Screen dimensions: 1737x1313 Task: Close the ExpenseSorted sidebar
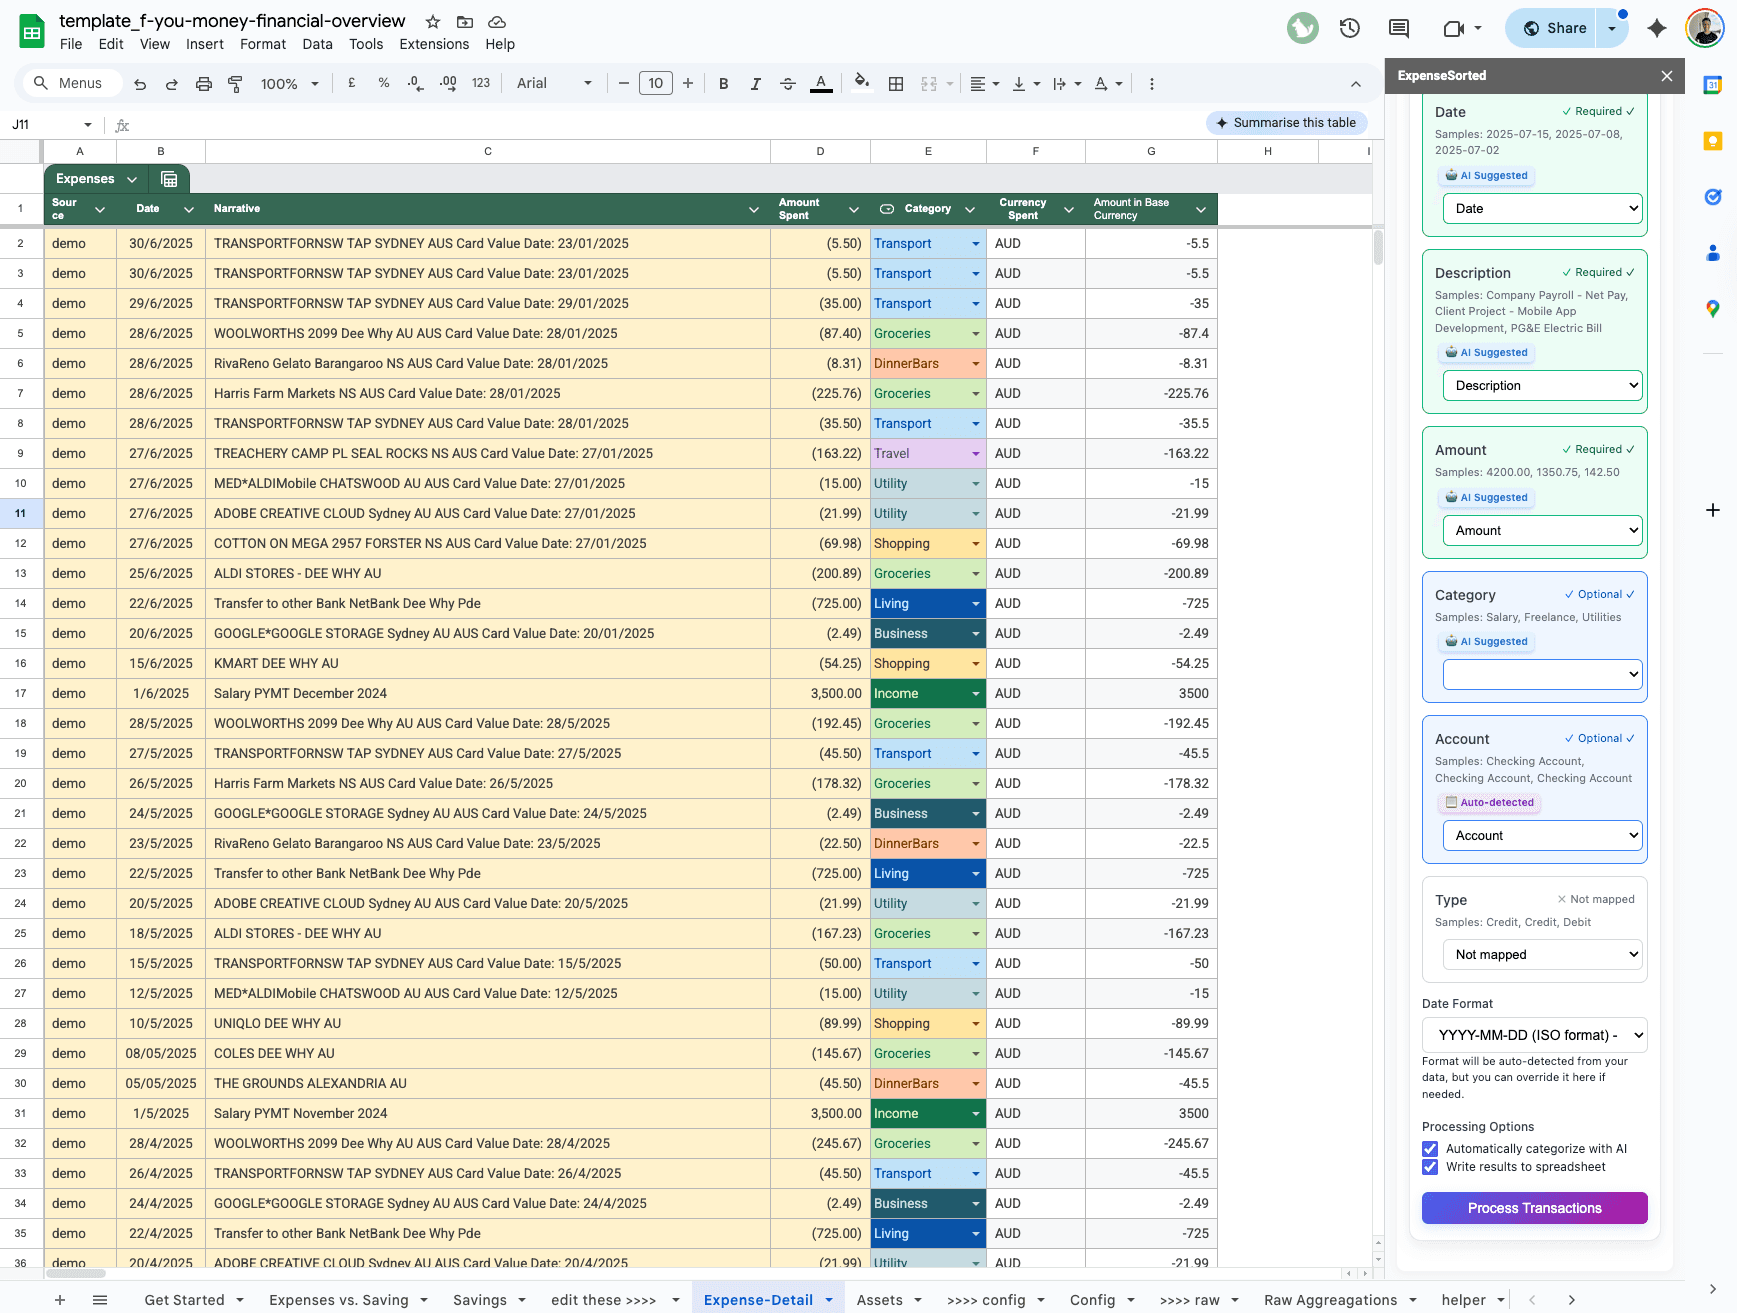click(x=1667, y=76)
